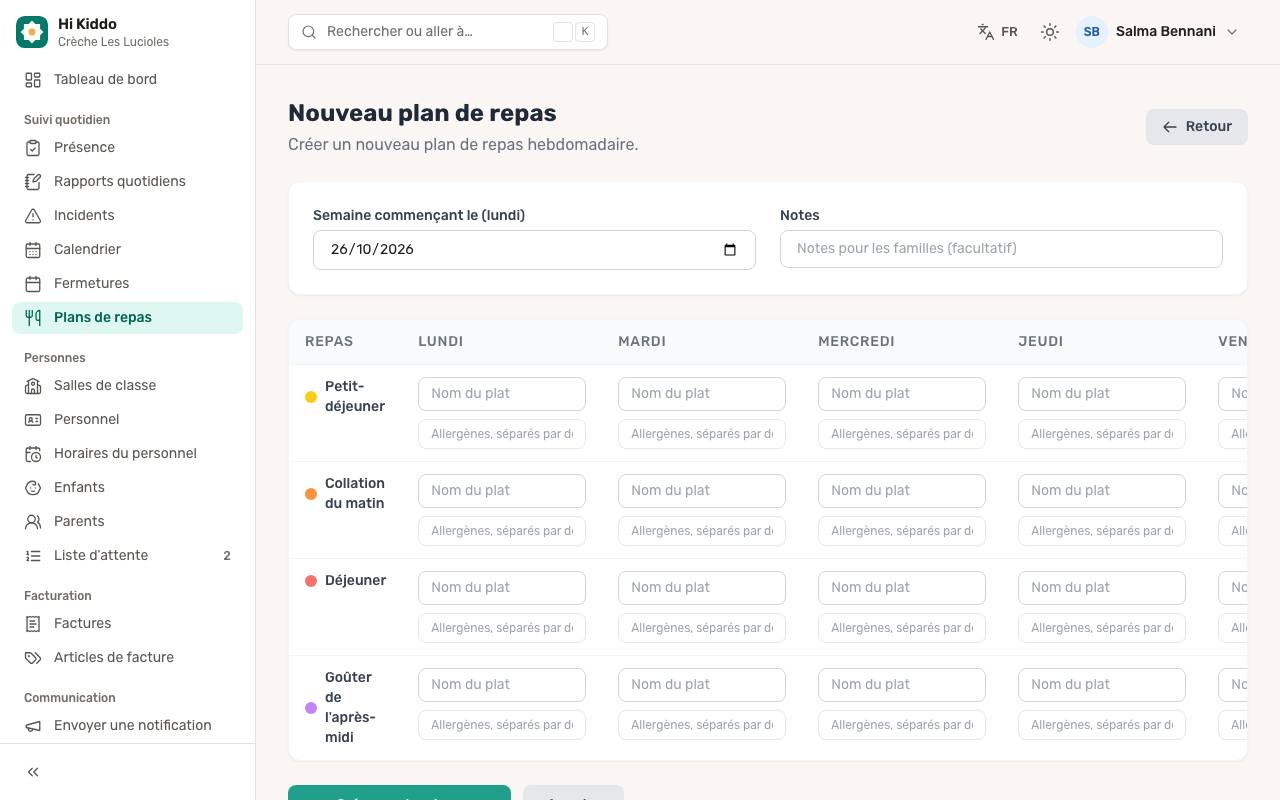Click the Rapports quotidiens notepad icon
1280x800 pixels.
[33, 182]
